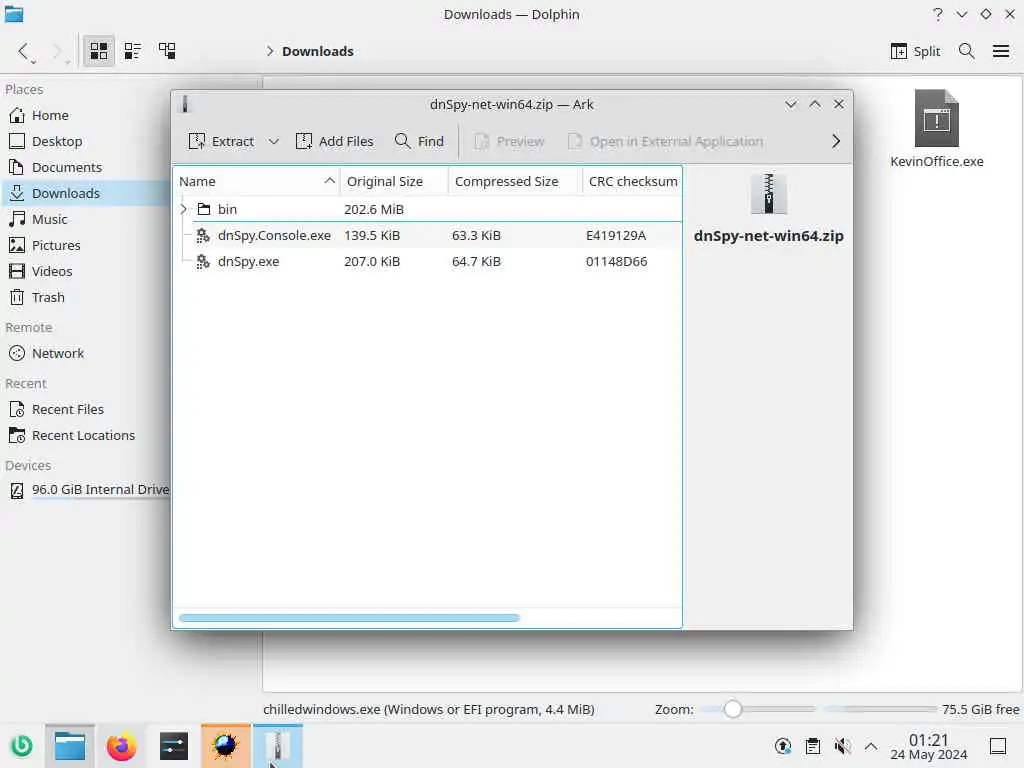Open Dolphin search
Screen dimensions: 1024x768
pos(967,51)
